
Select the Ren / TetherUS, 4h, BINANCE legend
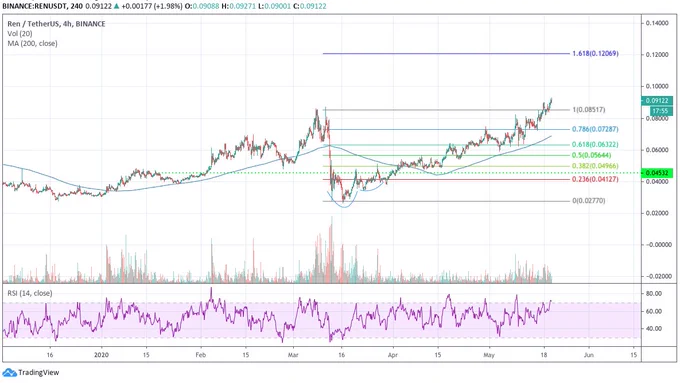(x=56, y=24)
